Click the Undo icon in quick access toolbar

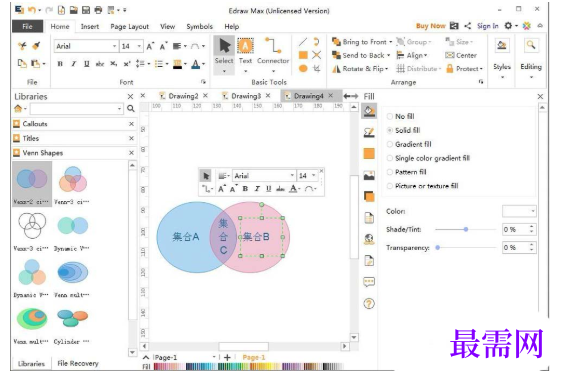pos(32,10)
